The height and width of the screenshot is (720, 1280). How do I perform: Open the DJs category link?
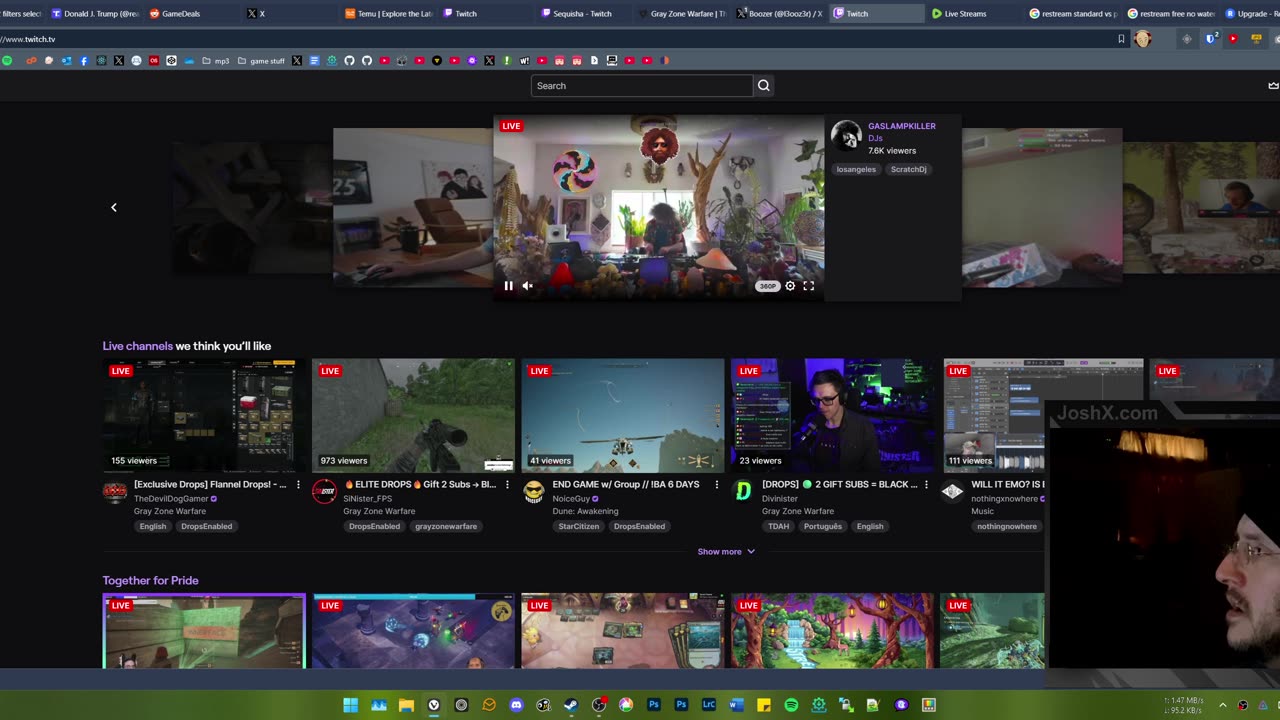pos(875,138)
